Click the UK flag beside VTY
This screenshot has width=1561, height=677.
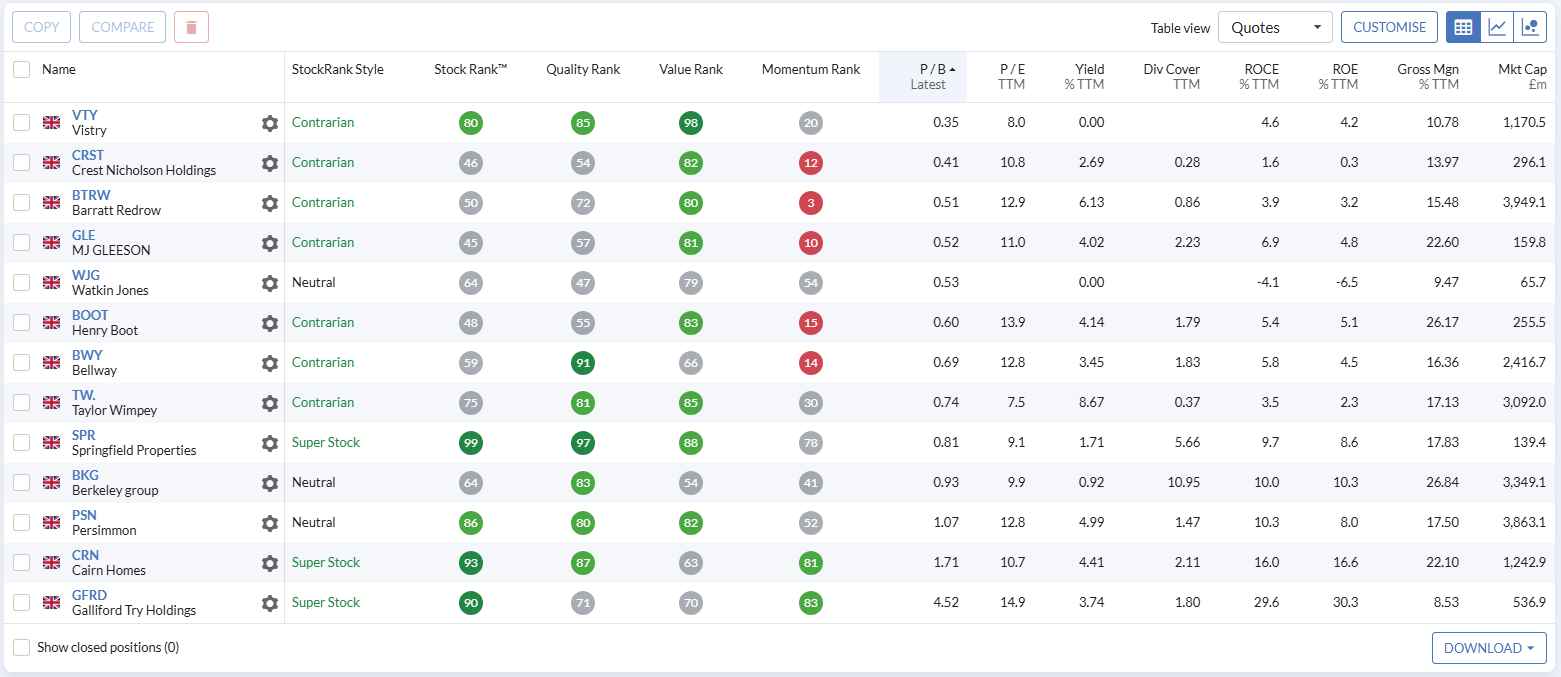(x=51, y=122)
